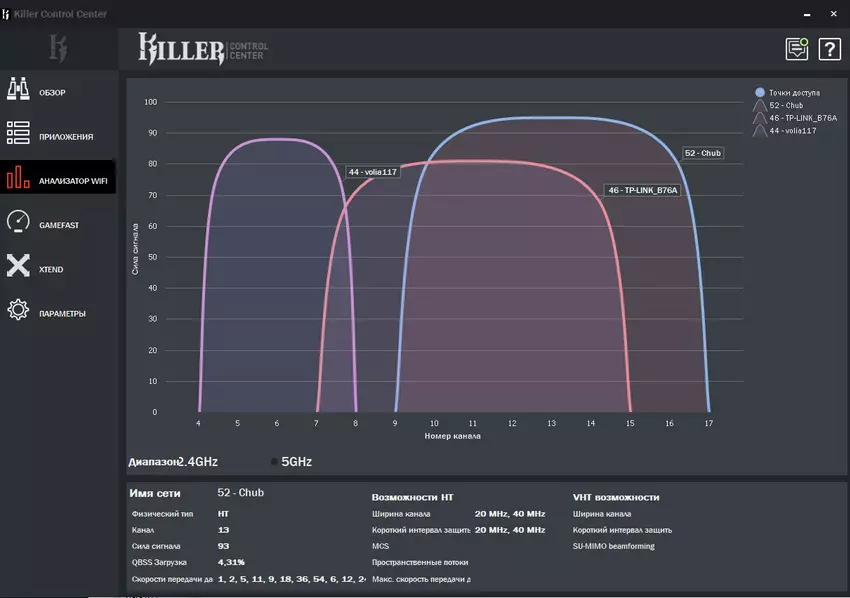The width and height of the screenshot is (850, 598).
Task: Open the Приложения menu section
Action: coord(66,137)
